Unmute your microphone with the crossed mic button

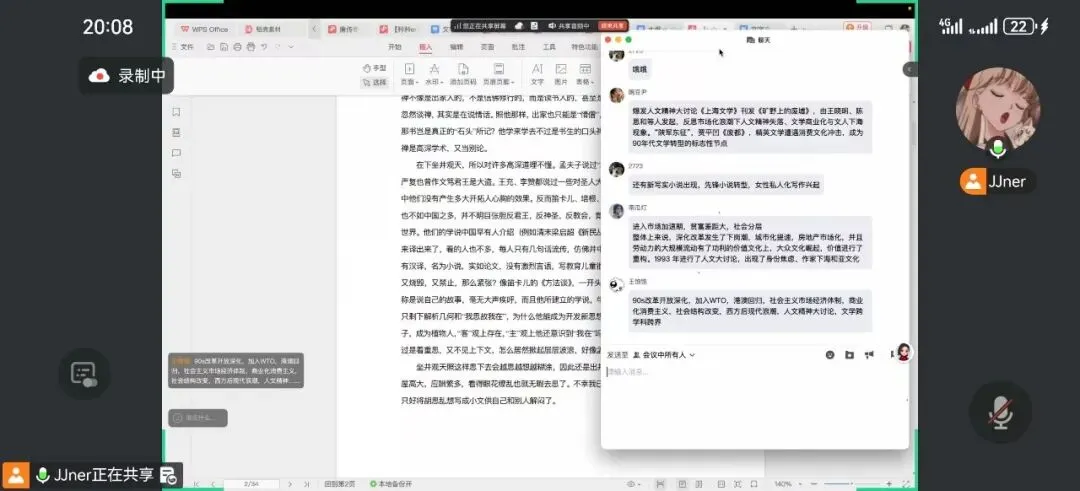1000,412
